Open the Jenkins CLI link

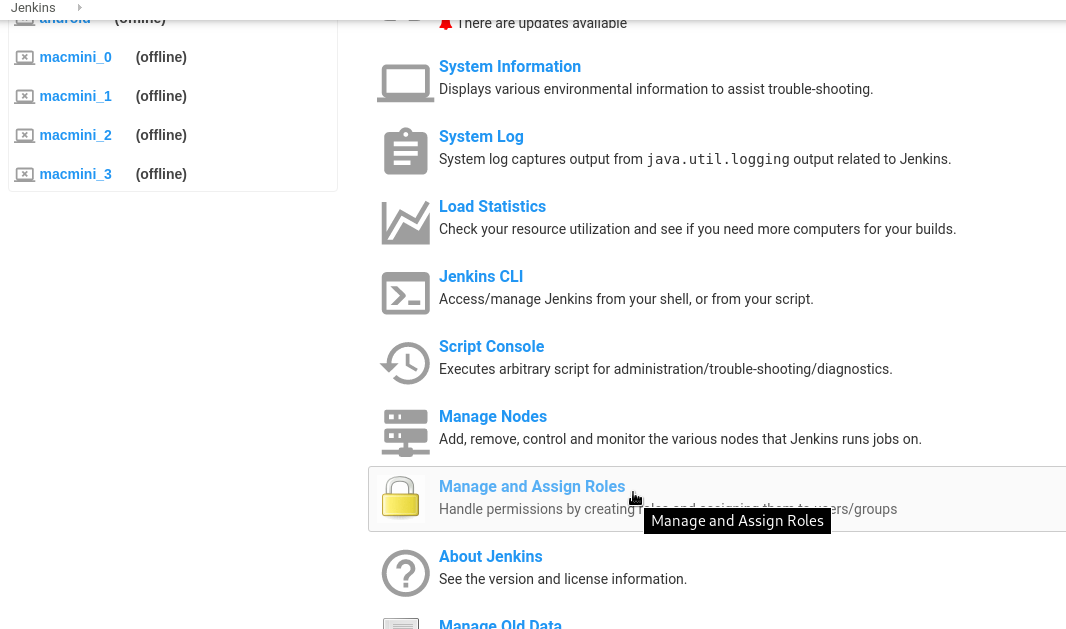pos(481,277)
